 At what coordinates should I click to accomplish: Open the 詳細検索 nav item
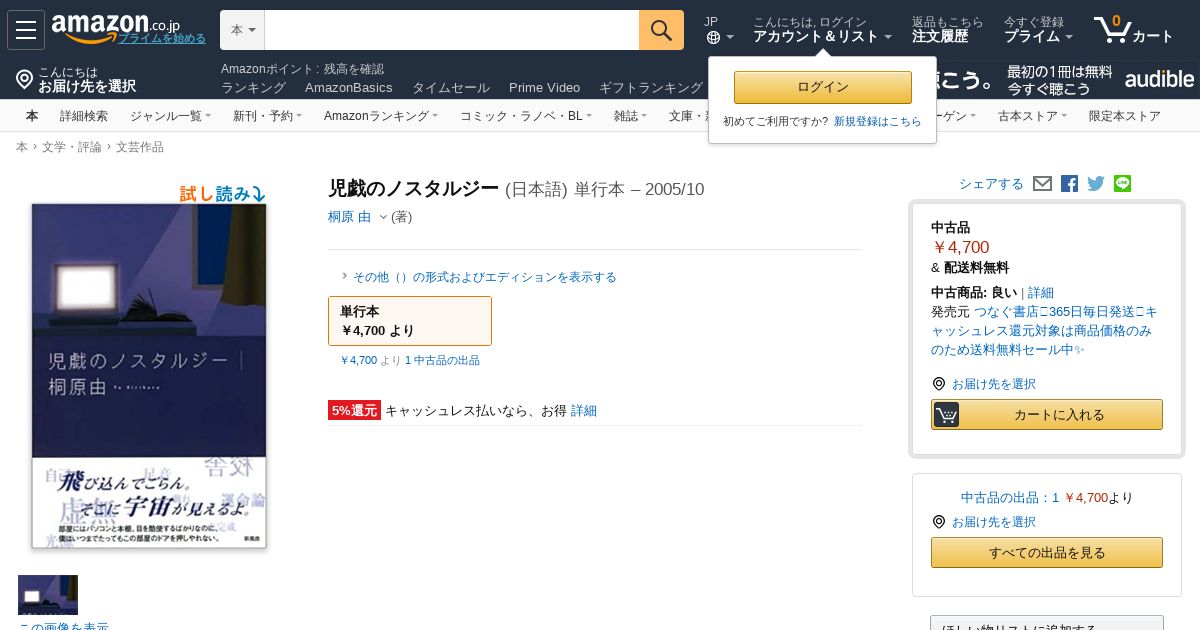[84, 116]
